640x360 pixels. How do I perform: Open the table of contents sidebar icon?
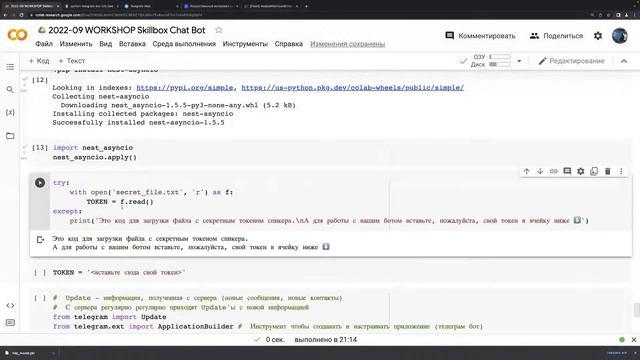(10, 67)
